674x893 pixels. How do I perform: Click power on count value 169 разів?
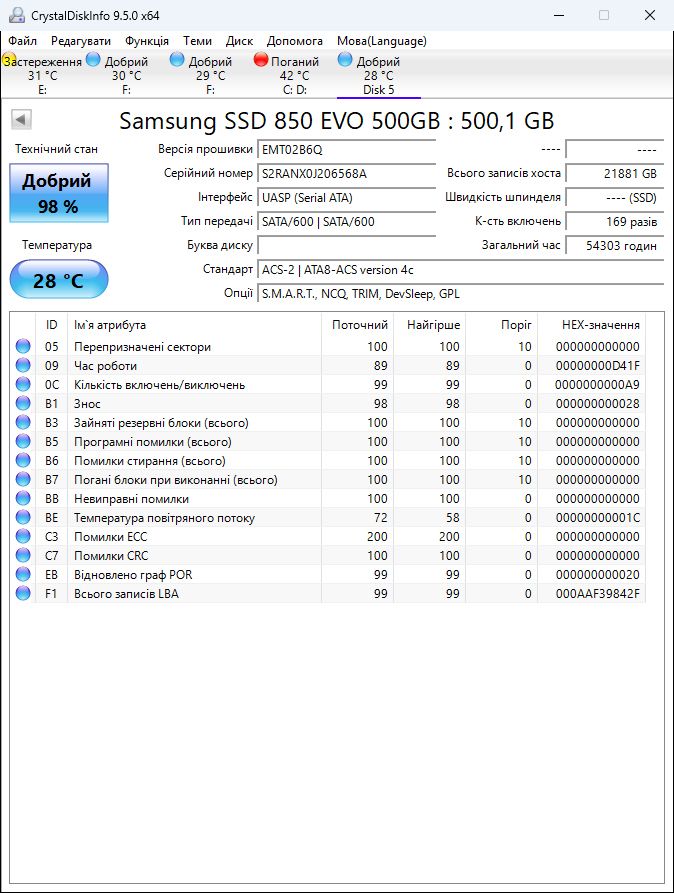point(615,222)
